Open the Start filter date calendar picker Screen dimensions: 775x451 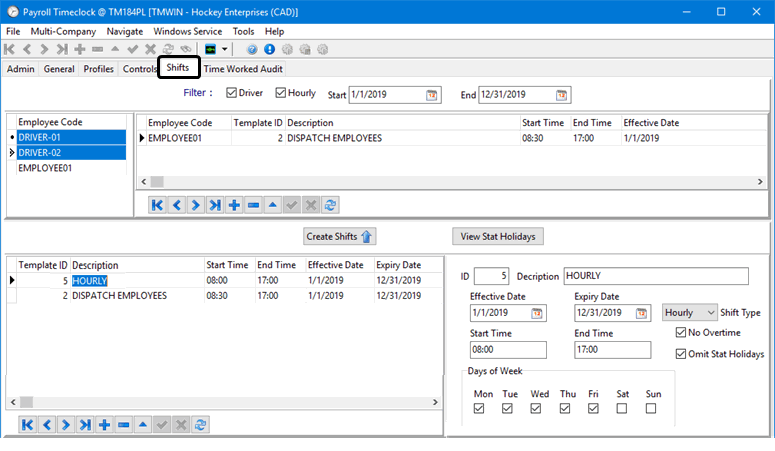pyautogui.click(x=432, y=95)
